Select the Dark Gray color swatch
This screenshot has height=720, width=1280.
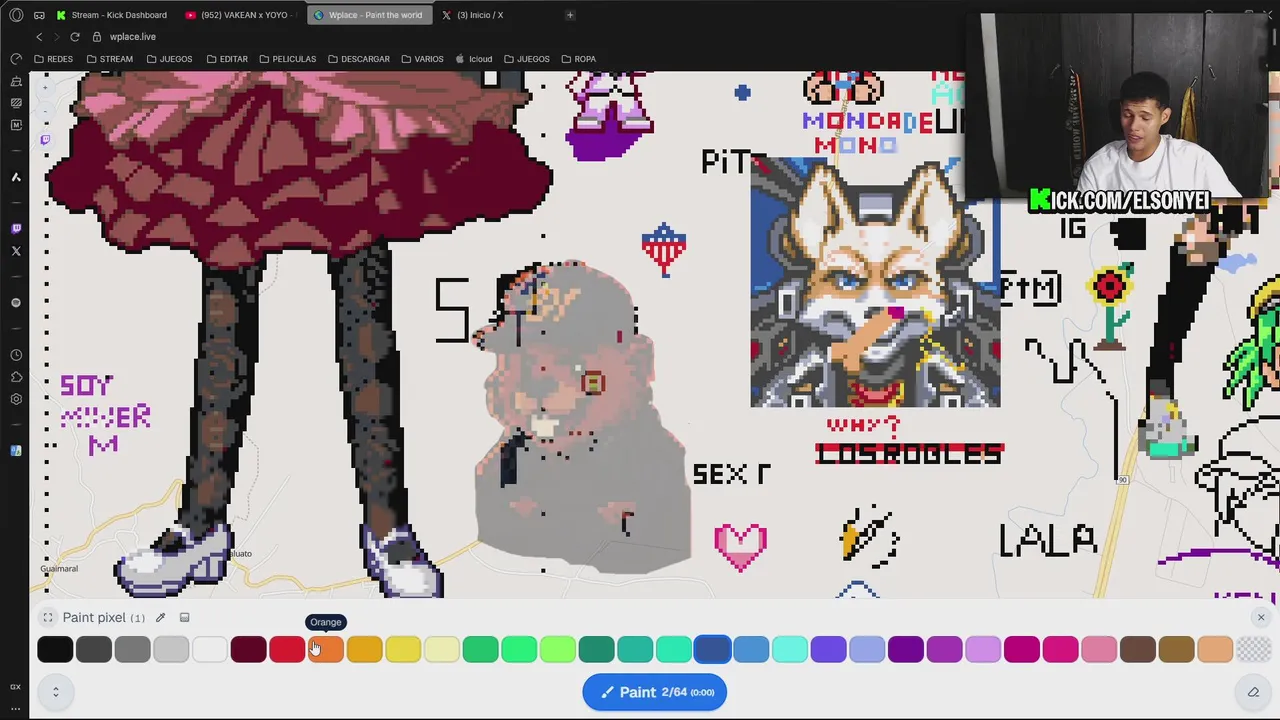point(94,650)
